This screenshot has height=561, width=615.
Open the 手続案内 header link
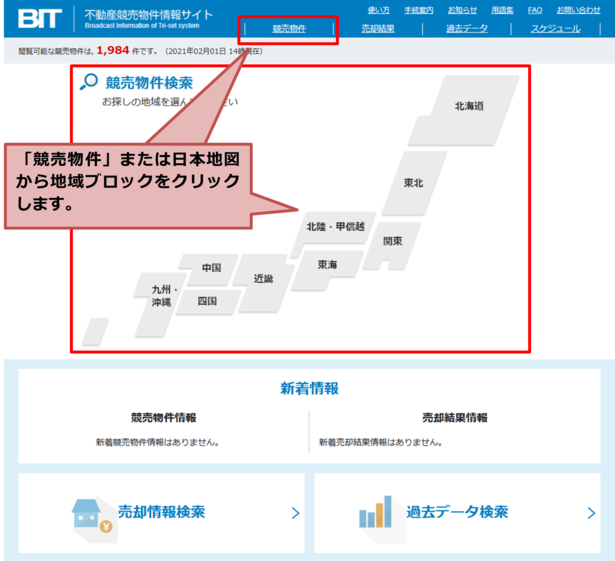click(418, 10)
